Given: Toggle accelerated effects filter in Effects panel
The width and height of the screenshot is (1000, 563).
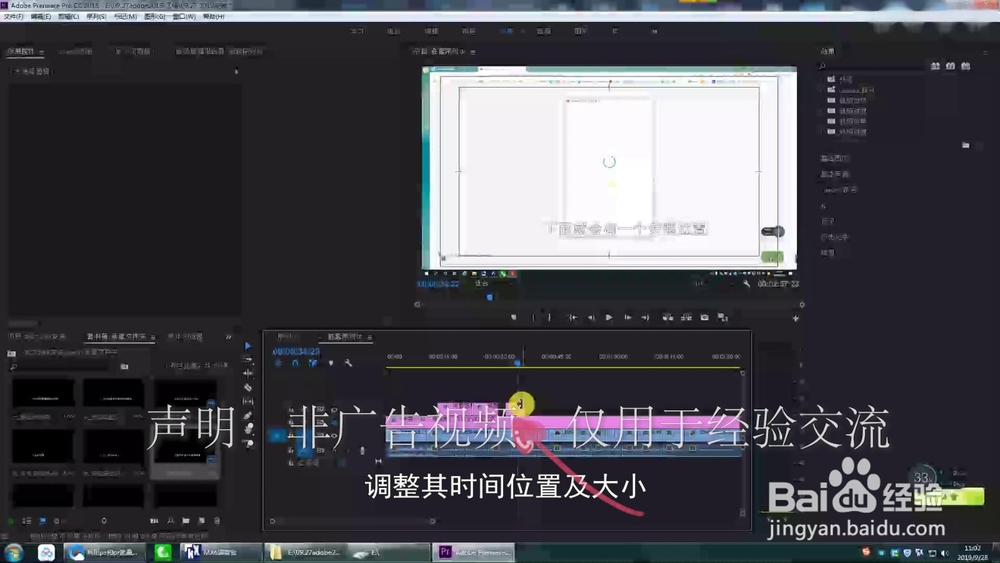Looking at the screenshot, I should point(935,66).
